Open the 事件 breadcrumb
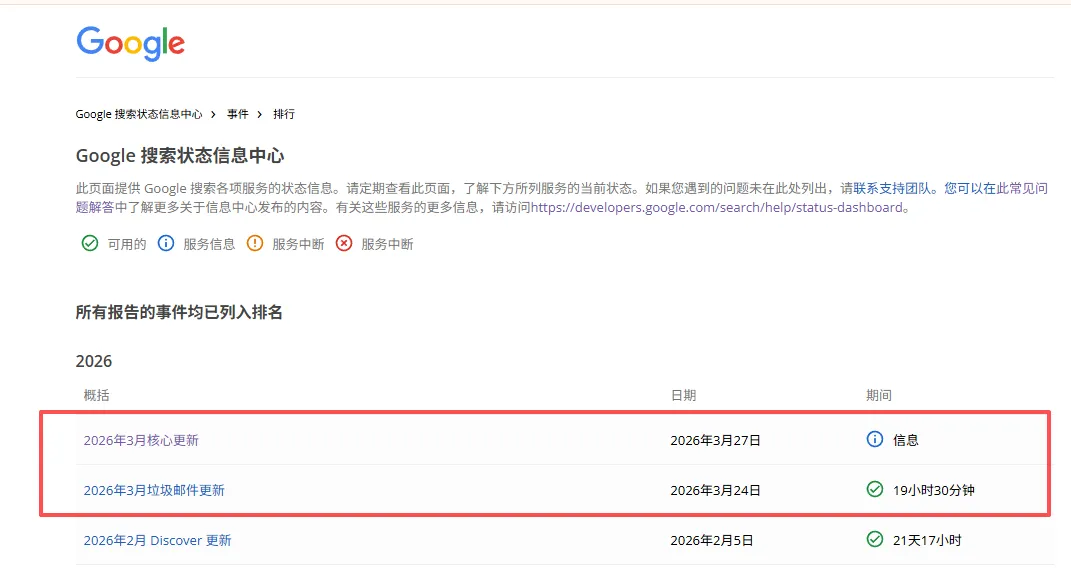Image resolution: width=1071 pixels, height=573 pixels. (238, 114)
